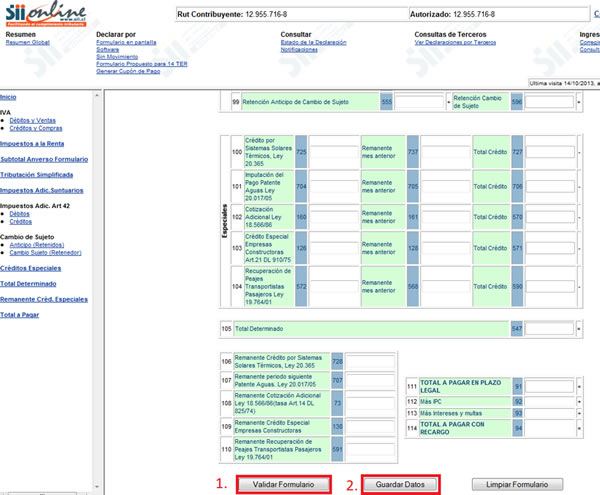This screenshot has width=600, height=495.
Task: Click the Total Determinado code 547 field
Action: point(549,328)
